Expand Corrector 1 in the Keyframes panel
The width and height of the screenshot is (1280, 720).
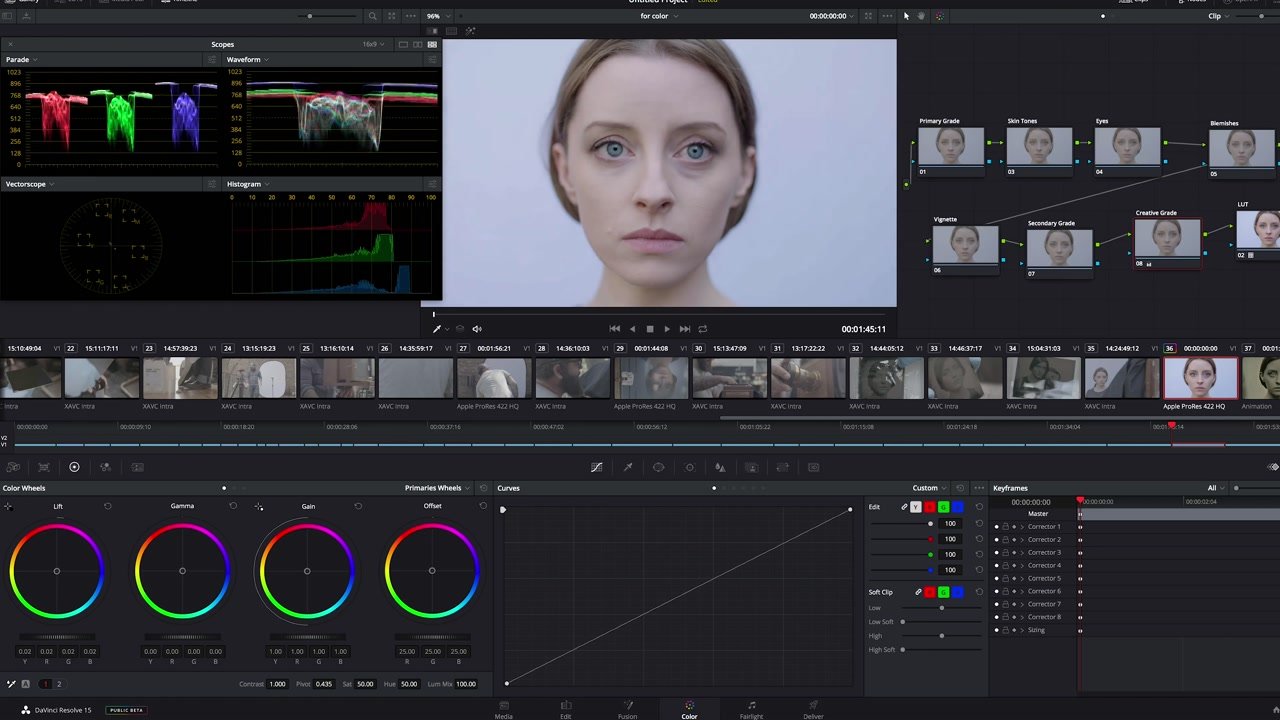click(1022, 526)
